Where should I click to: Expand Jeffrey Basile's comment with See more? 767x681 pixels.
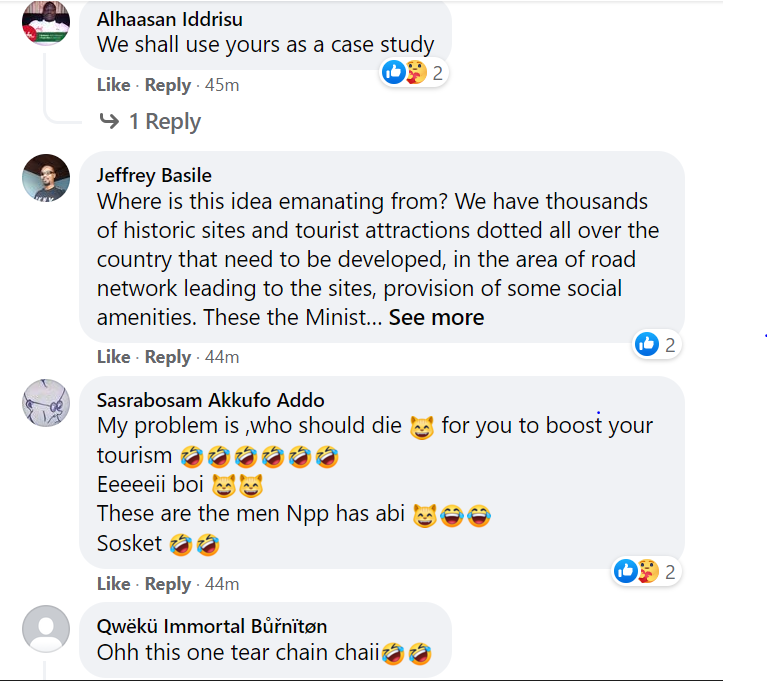436,318
